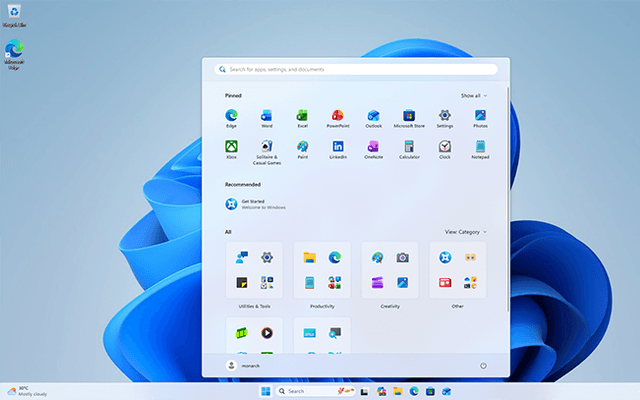Image resolution: width=640 pixels, height=400 pixels.
Task: Open Paint from Pinned apps
Action: click(302, 149)
